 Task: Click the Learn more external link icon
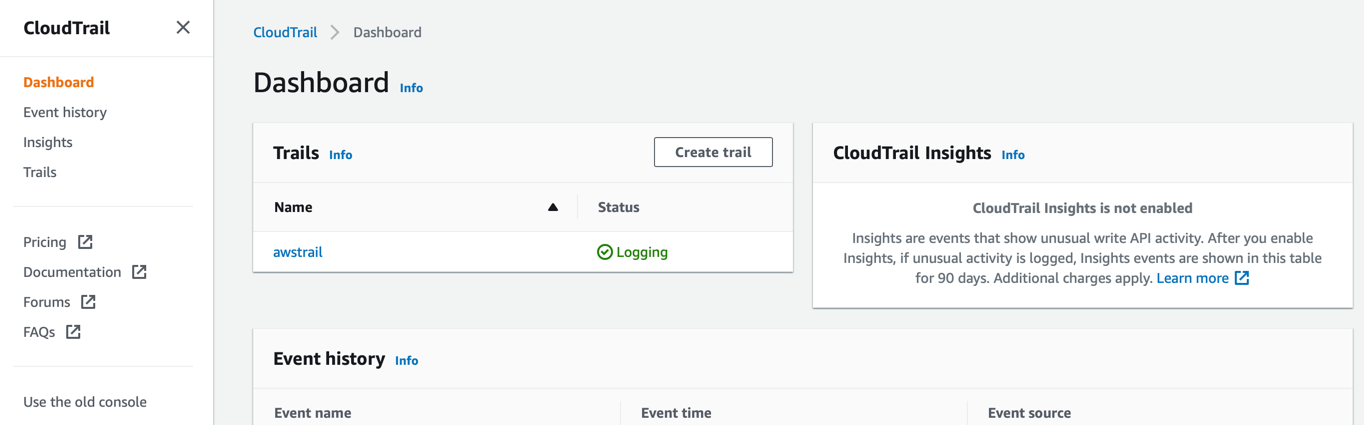(x=1242, y=278)
